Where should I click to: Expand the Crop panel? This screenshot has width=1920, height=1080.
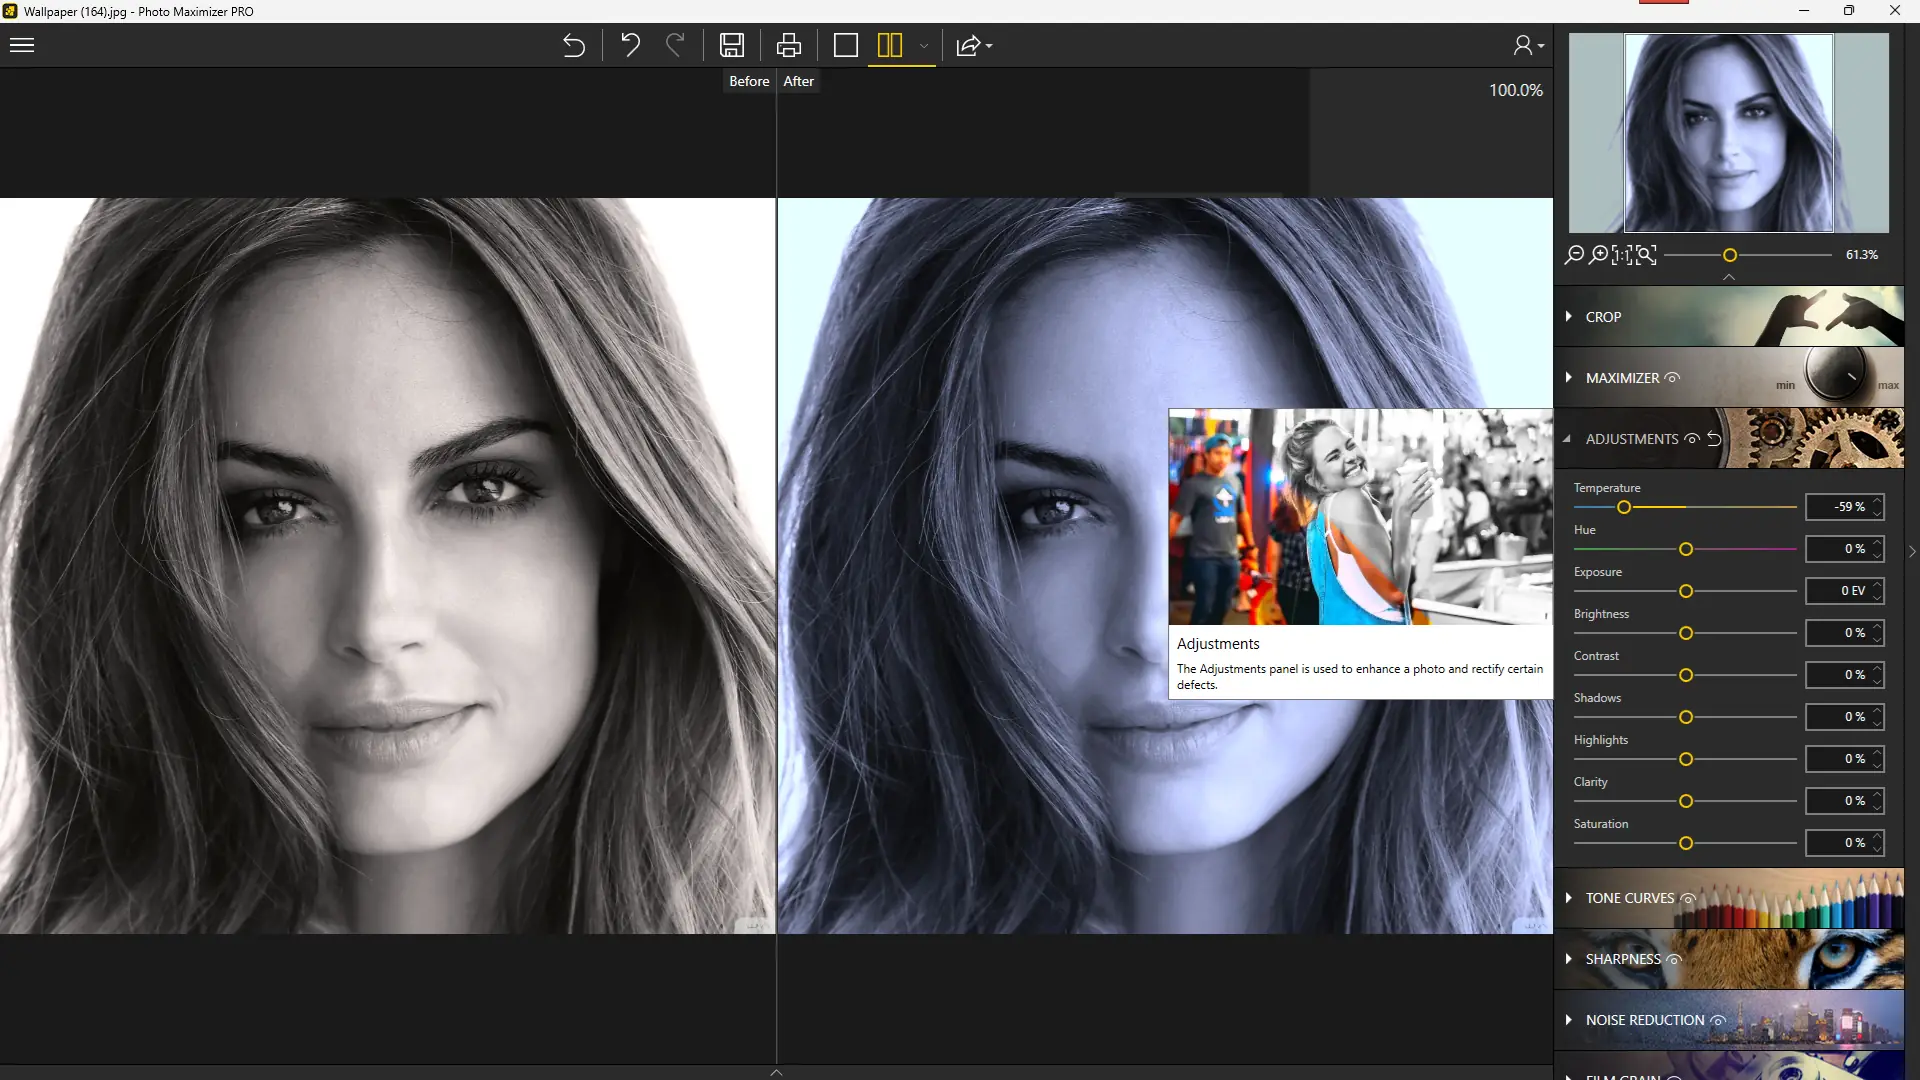(1603, 317)
